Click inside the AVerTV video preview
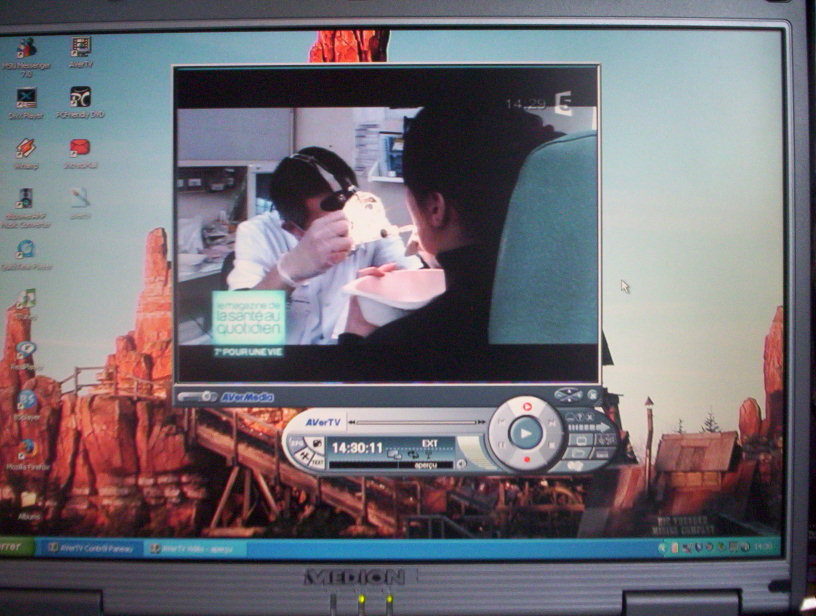 (387, 225)
